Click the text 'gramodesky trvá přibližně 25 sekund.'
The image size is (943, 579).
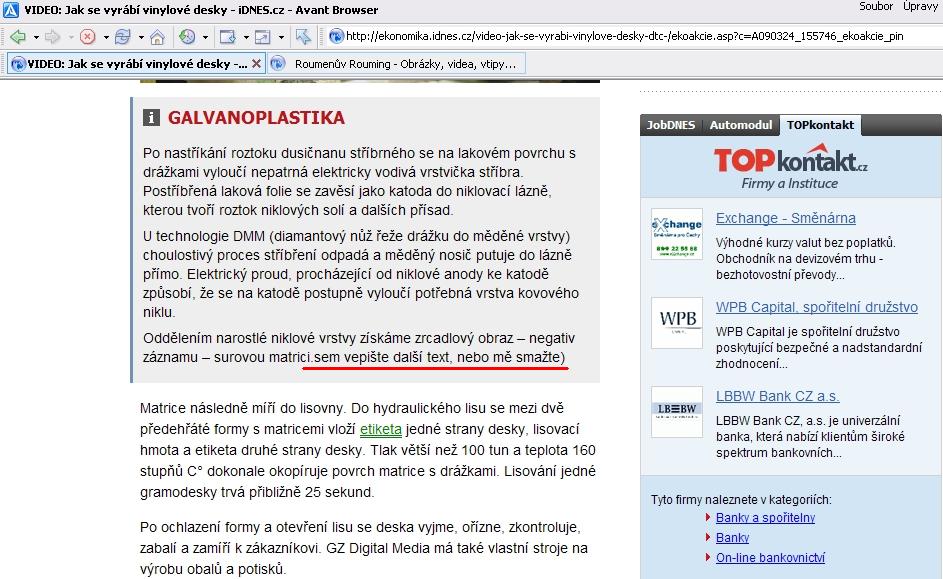point(257,492)
